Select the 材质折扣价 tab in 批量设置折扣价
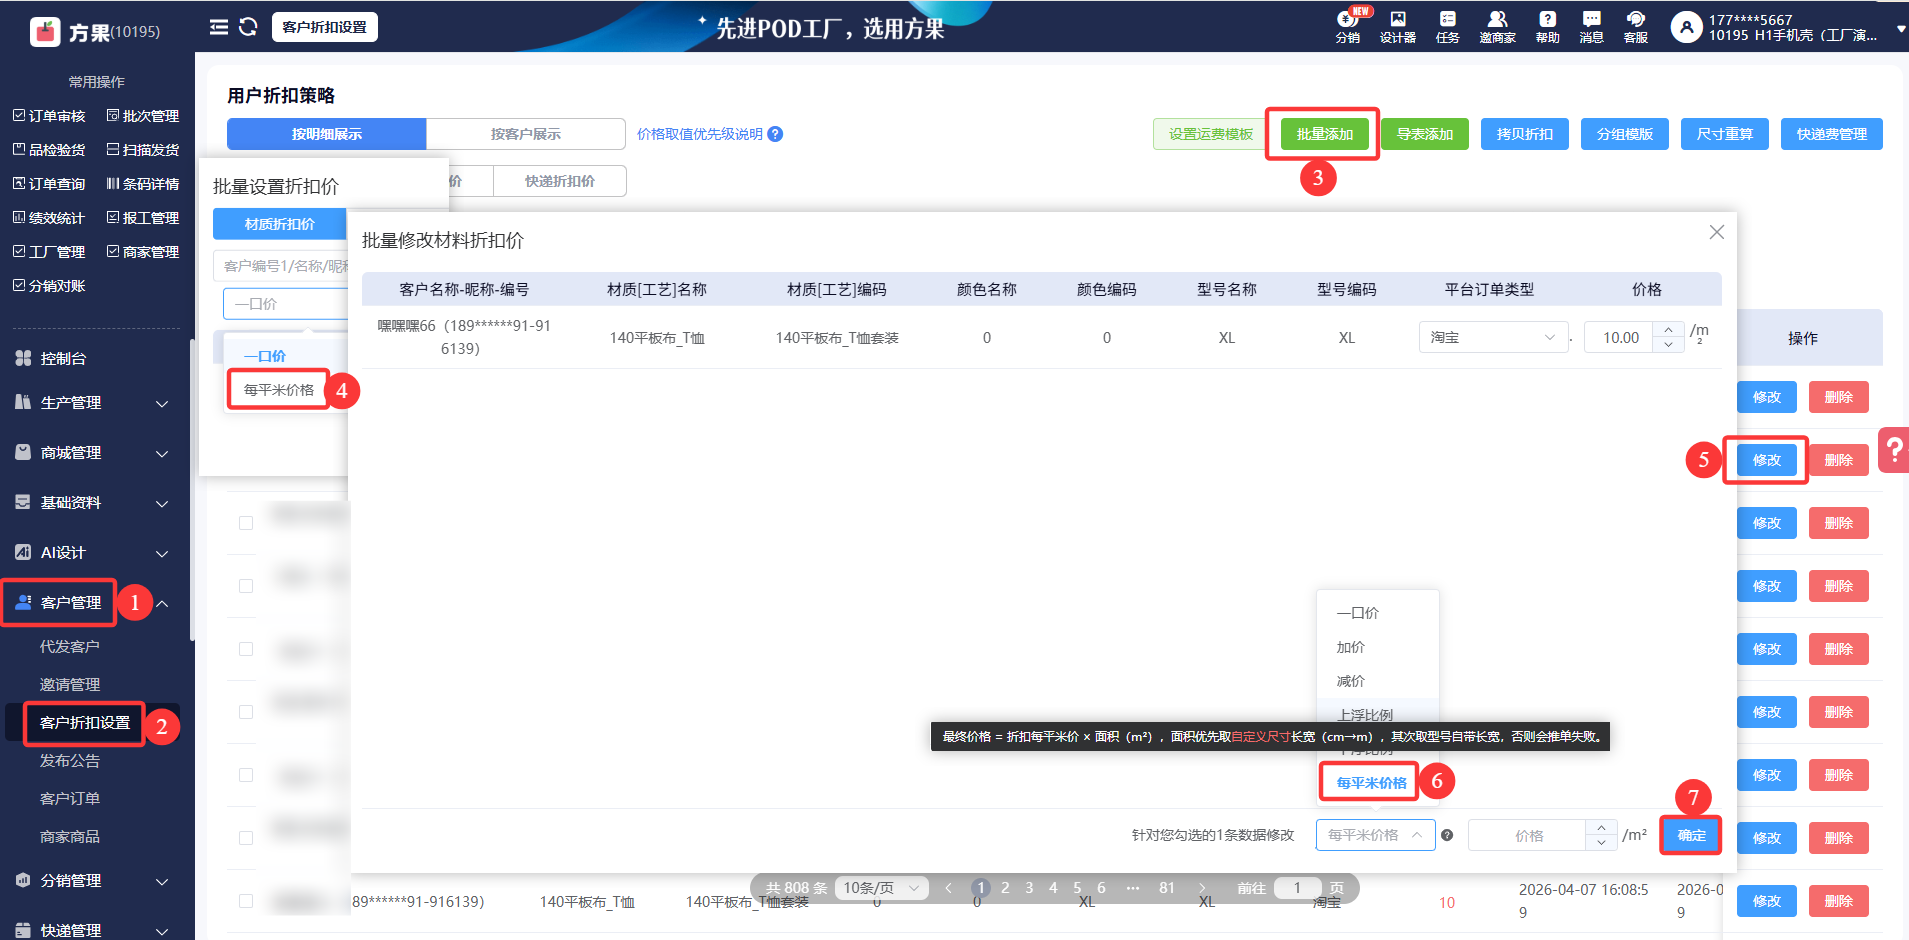Screen dimensions: 1909x940 coord(280,224)
